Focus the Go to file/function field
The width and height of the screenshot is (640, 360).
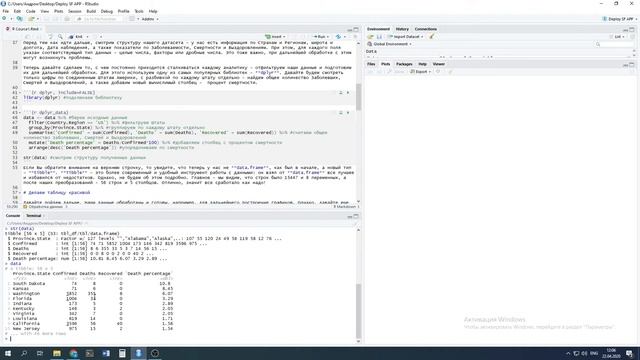(x=100, y=19)
